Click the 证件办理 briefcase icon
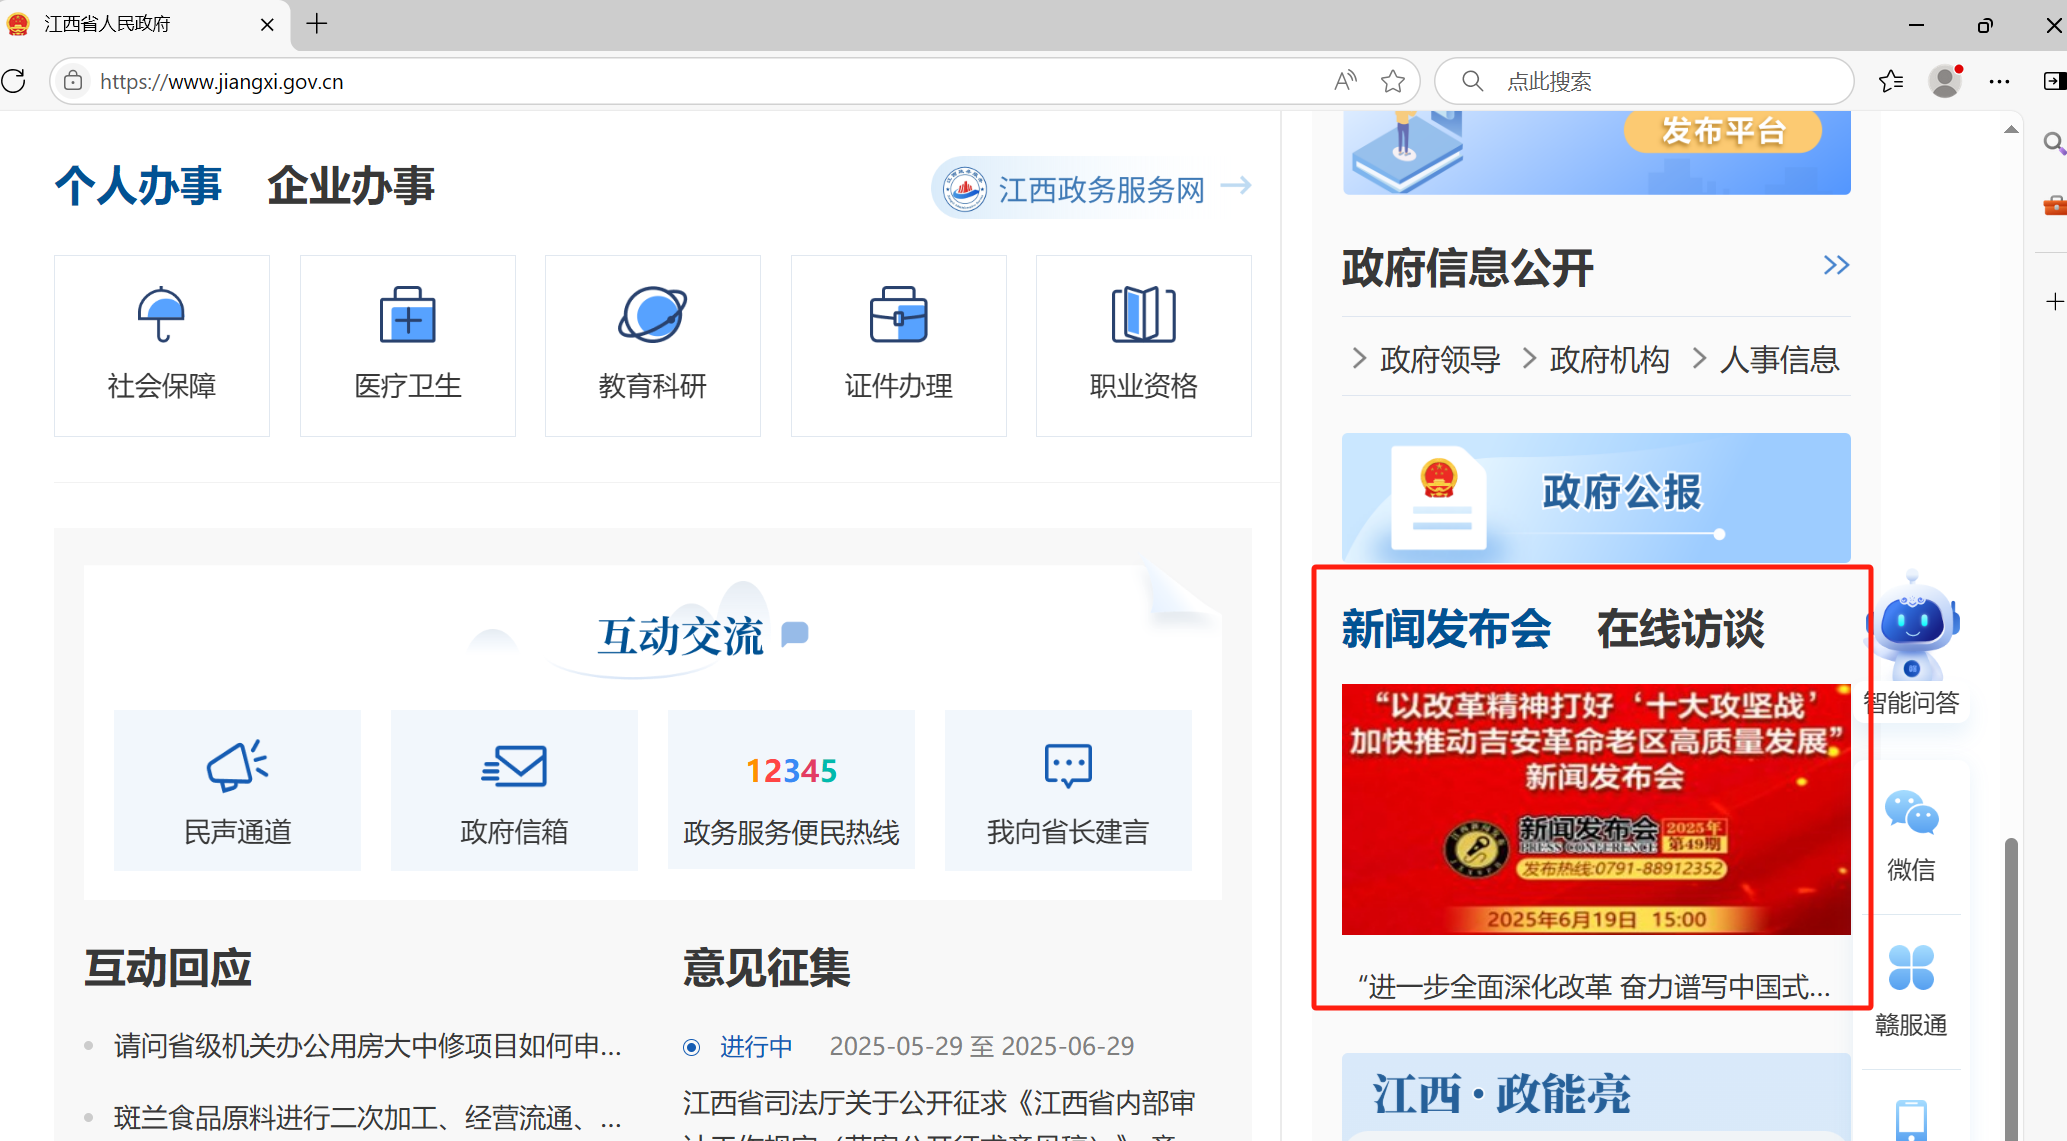 [x=898, y=314]
